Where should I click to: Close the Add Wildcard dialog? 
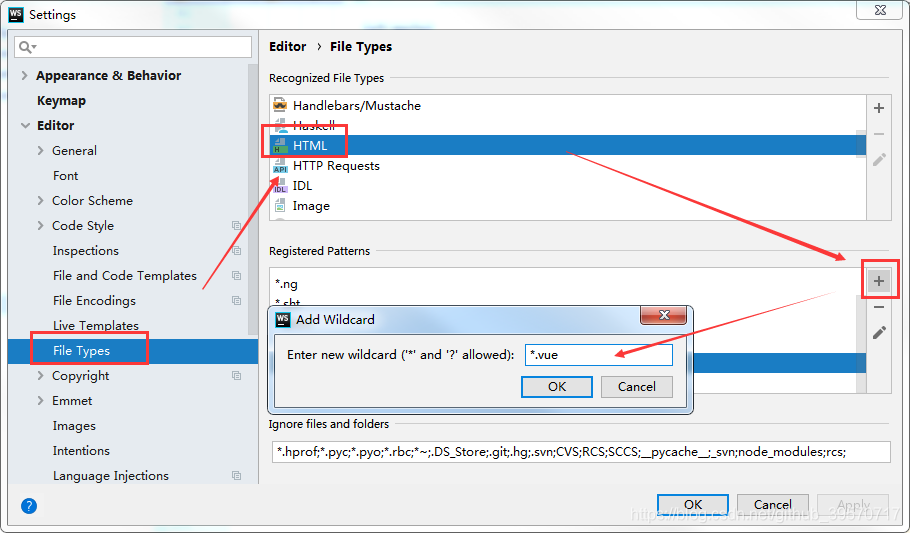[663, 315]
